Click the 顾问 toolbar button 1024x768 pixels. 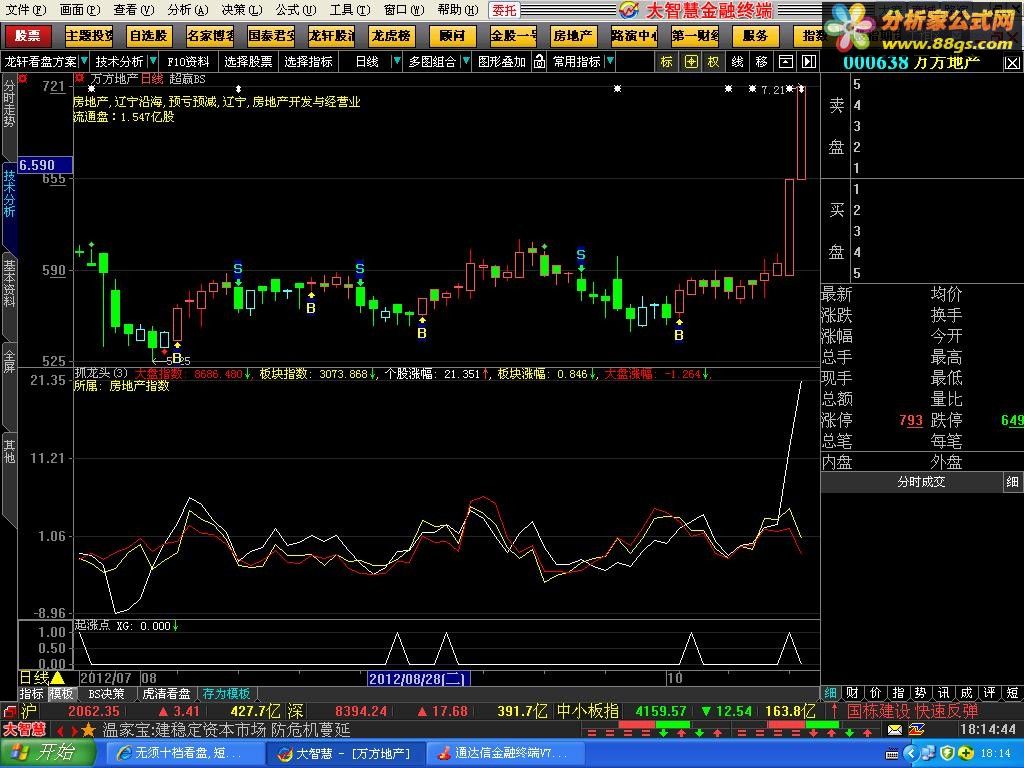pyautogui.click(x=452, y=36)
